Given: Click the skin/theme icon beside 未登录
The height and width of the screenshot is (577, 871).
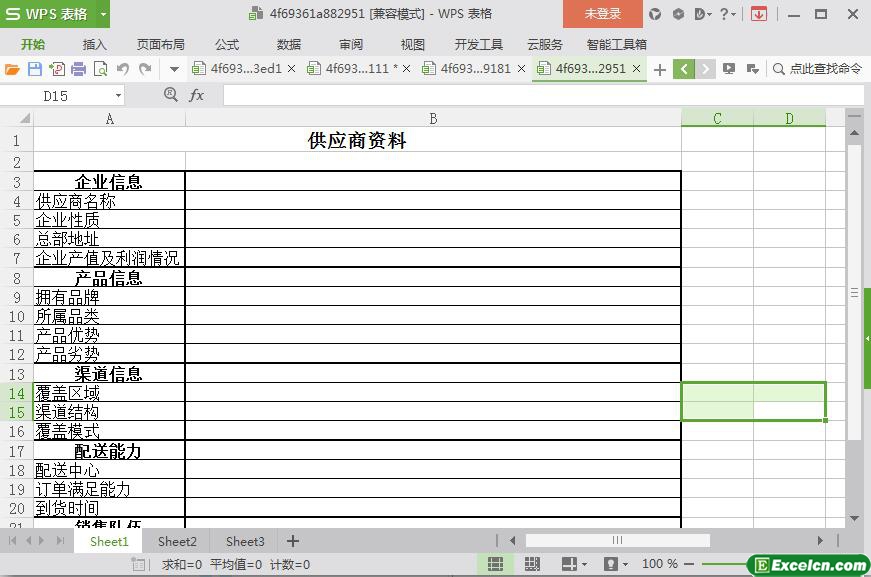Looking at the screenshot, I should click(x=655, y=14).
